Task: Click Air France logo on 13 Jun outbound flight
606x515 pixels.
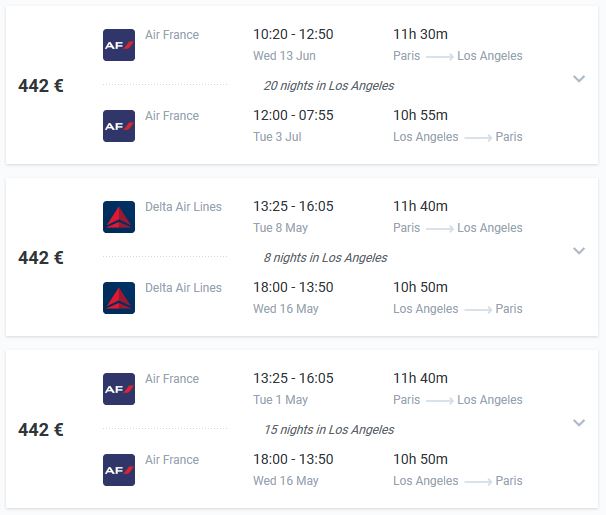Action: pos(119,45)
